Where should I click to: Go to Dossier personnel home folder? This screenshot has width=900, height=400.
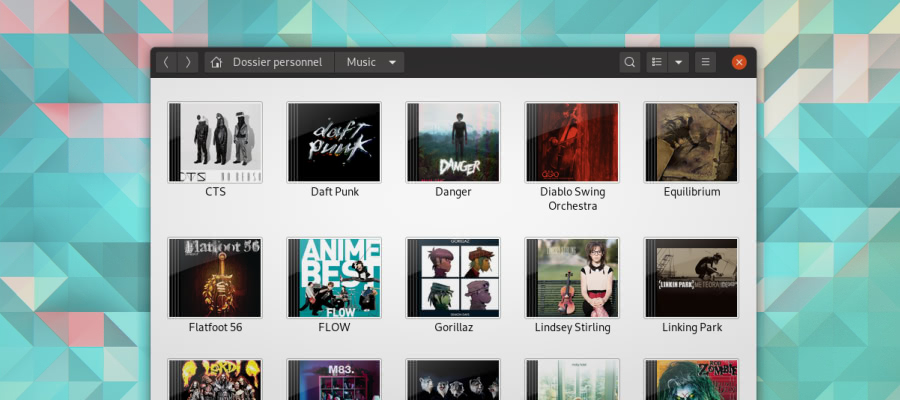tap(268, 62)
